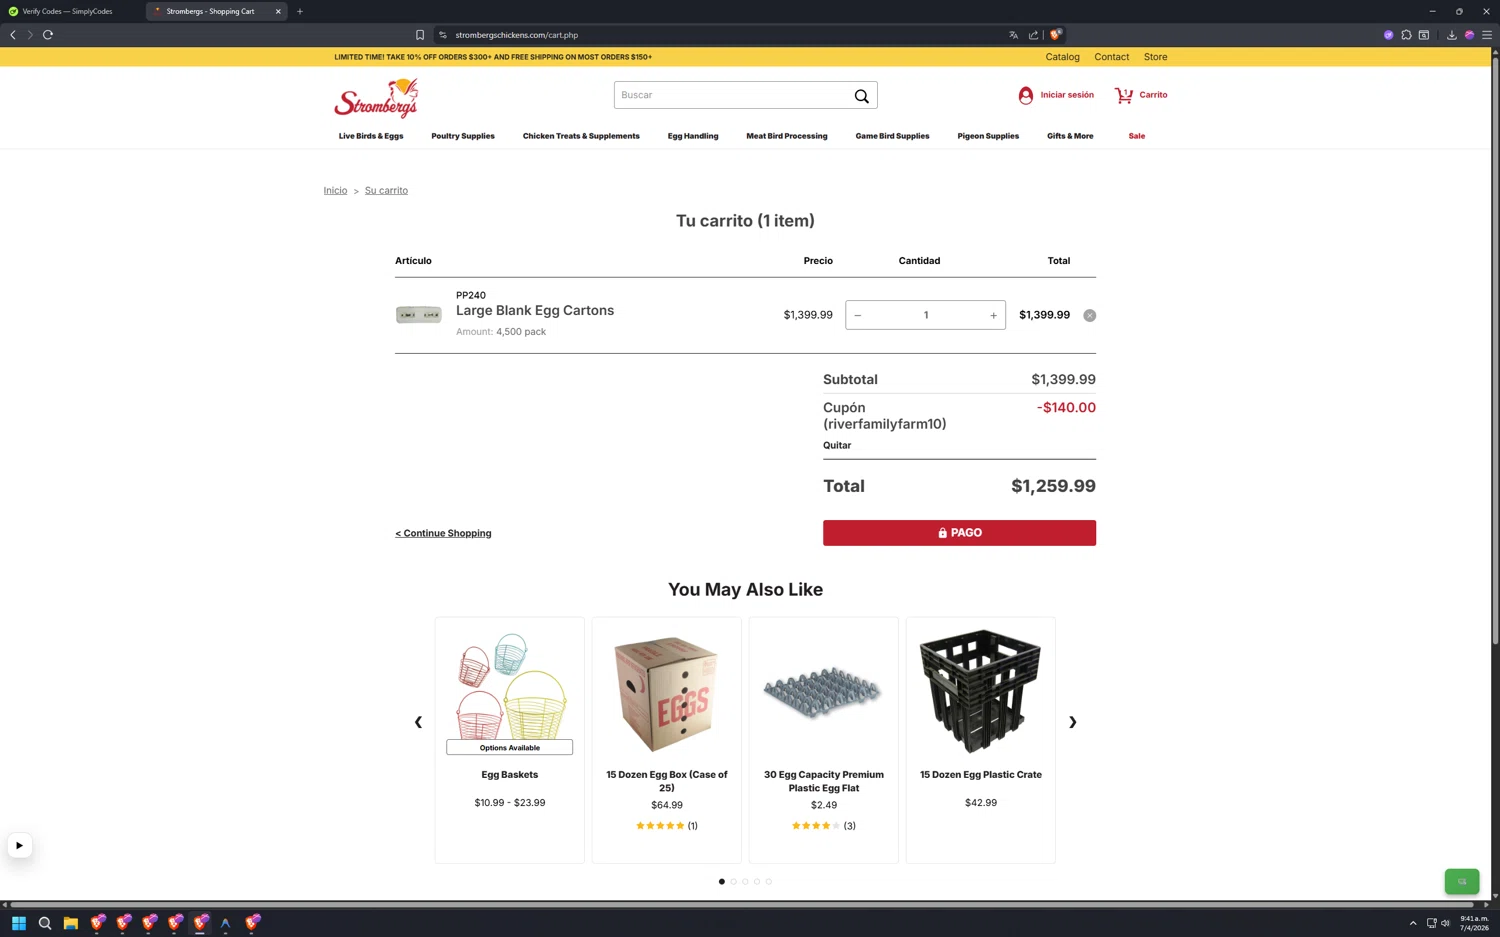This screenshot has height=937, width=1500.
Task: Open Pigeon Supplies menu
Action: pyautogui.click(x=988, y=136)
